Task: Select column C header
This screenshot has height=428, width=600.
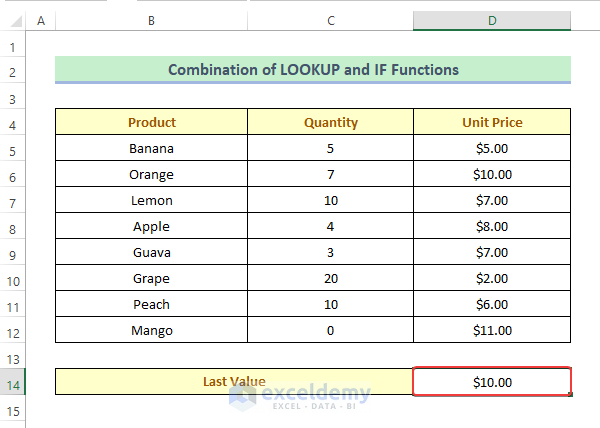Action: point(330,21)
